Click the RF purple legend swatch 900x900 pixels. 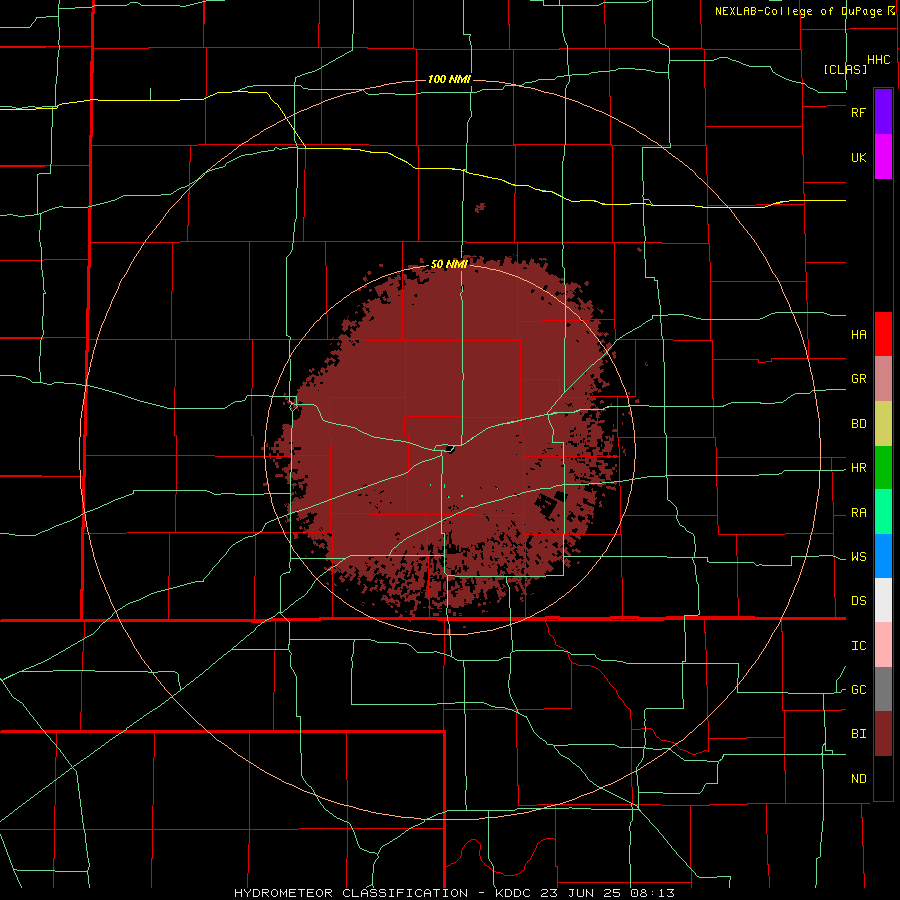pyautogui.click(x=883, y=112)
